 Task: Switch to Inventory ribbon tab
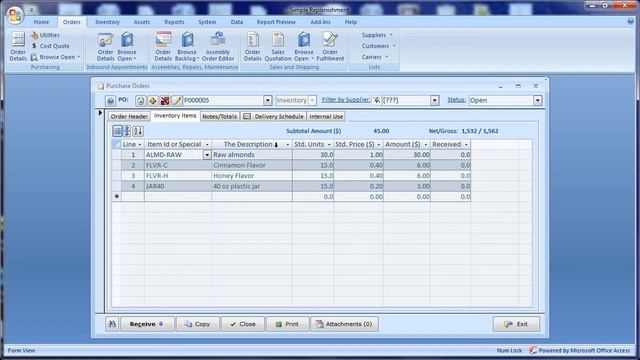pos(107,22)
